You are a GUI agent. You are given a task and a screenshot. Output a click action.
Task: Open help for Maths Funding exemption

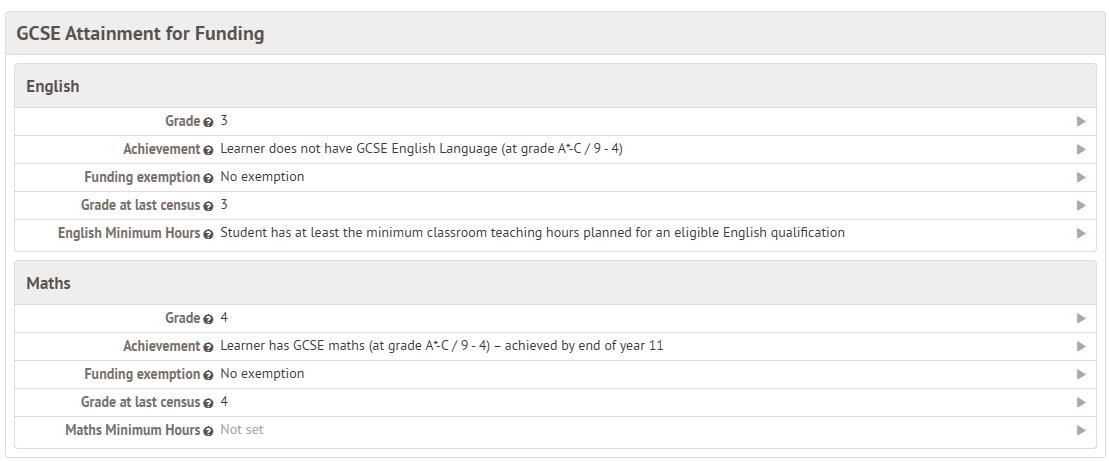click(208, 375)
